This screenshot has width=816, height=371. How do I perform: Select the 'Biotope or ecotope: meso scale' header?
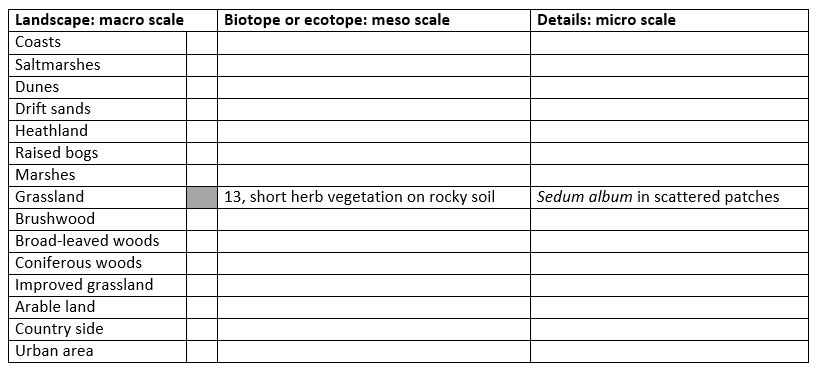pos(374,20)
